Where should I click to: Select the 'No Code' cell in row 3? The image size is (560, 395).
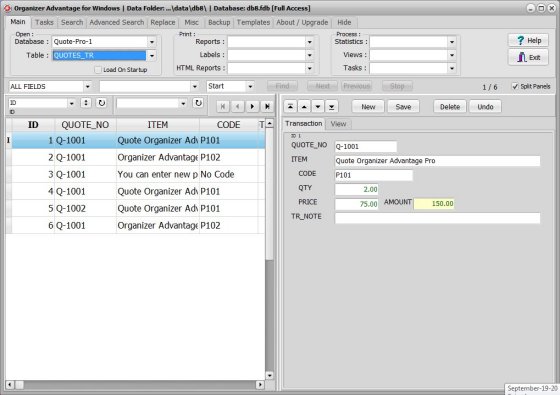coord(229,174)
